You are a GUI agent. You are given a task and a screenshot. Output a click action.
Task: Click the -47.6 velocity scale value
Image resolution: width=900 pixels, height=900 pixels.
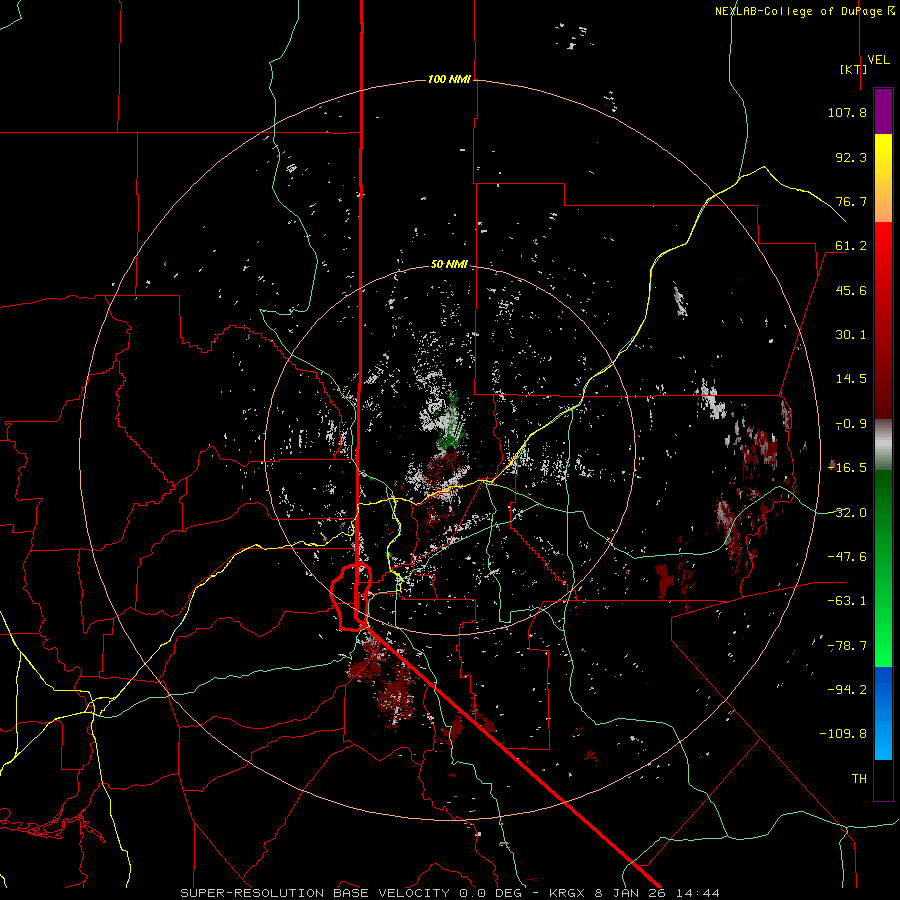click(x=847, y=557)
